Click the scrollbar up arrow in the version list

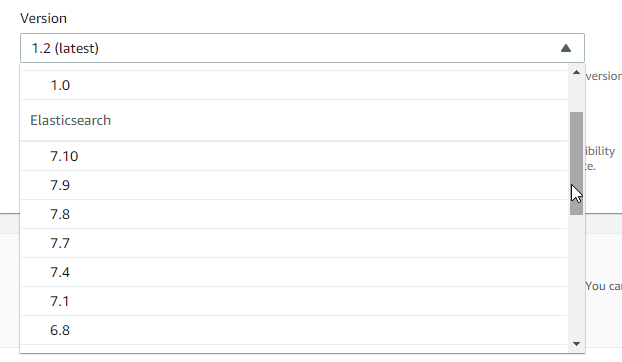pos(576,73)
